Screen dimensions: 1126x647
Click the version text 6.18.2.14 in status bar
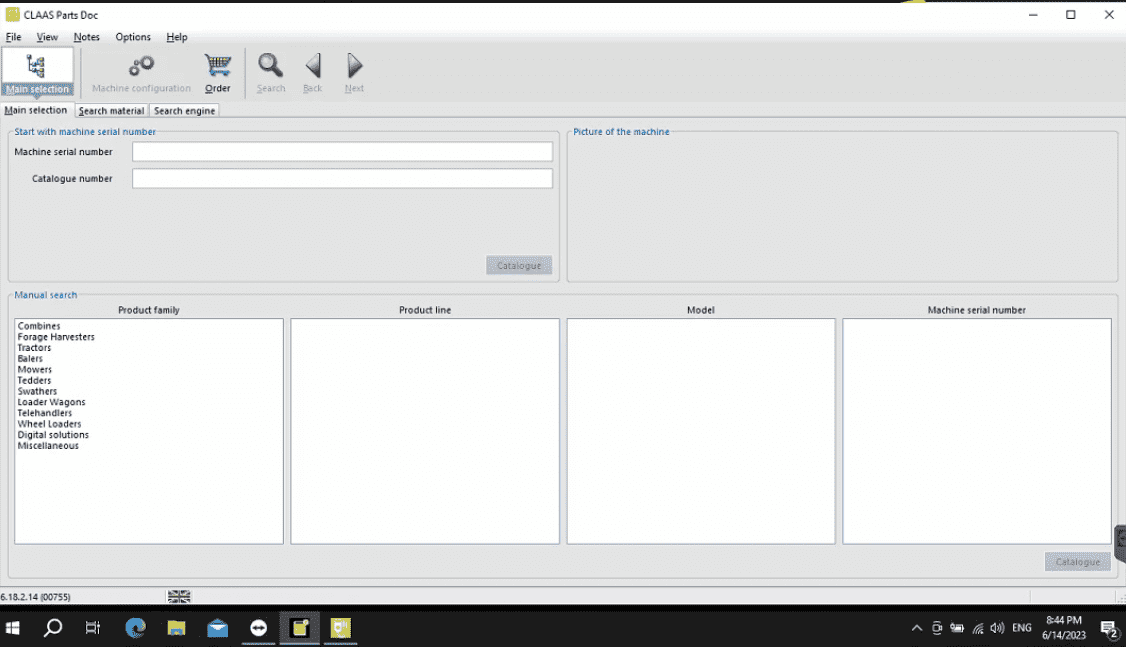tap(35, 597)
